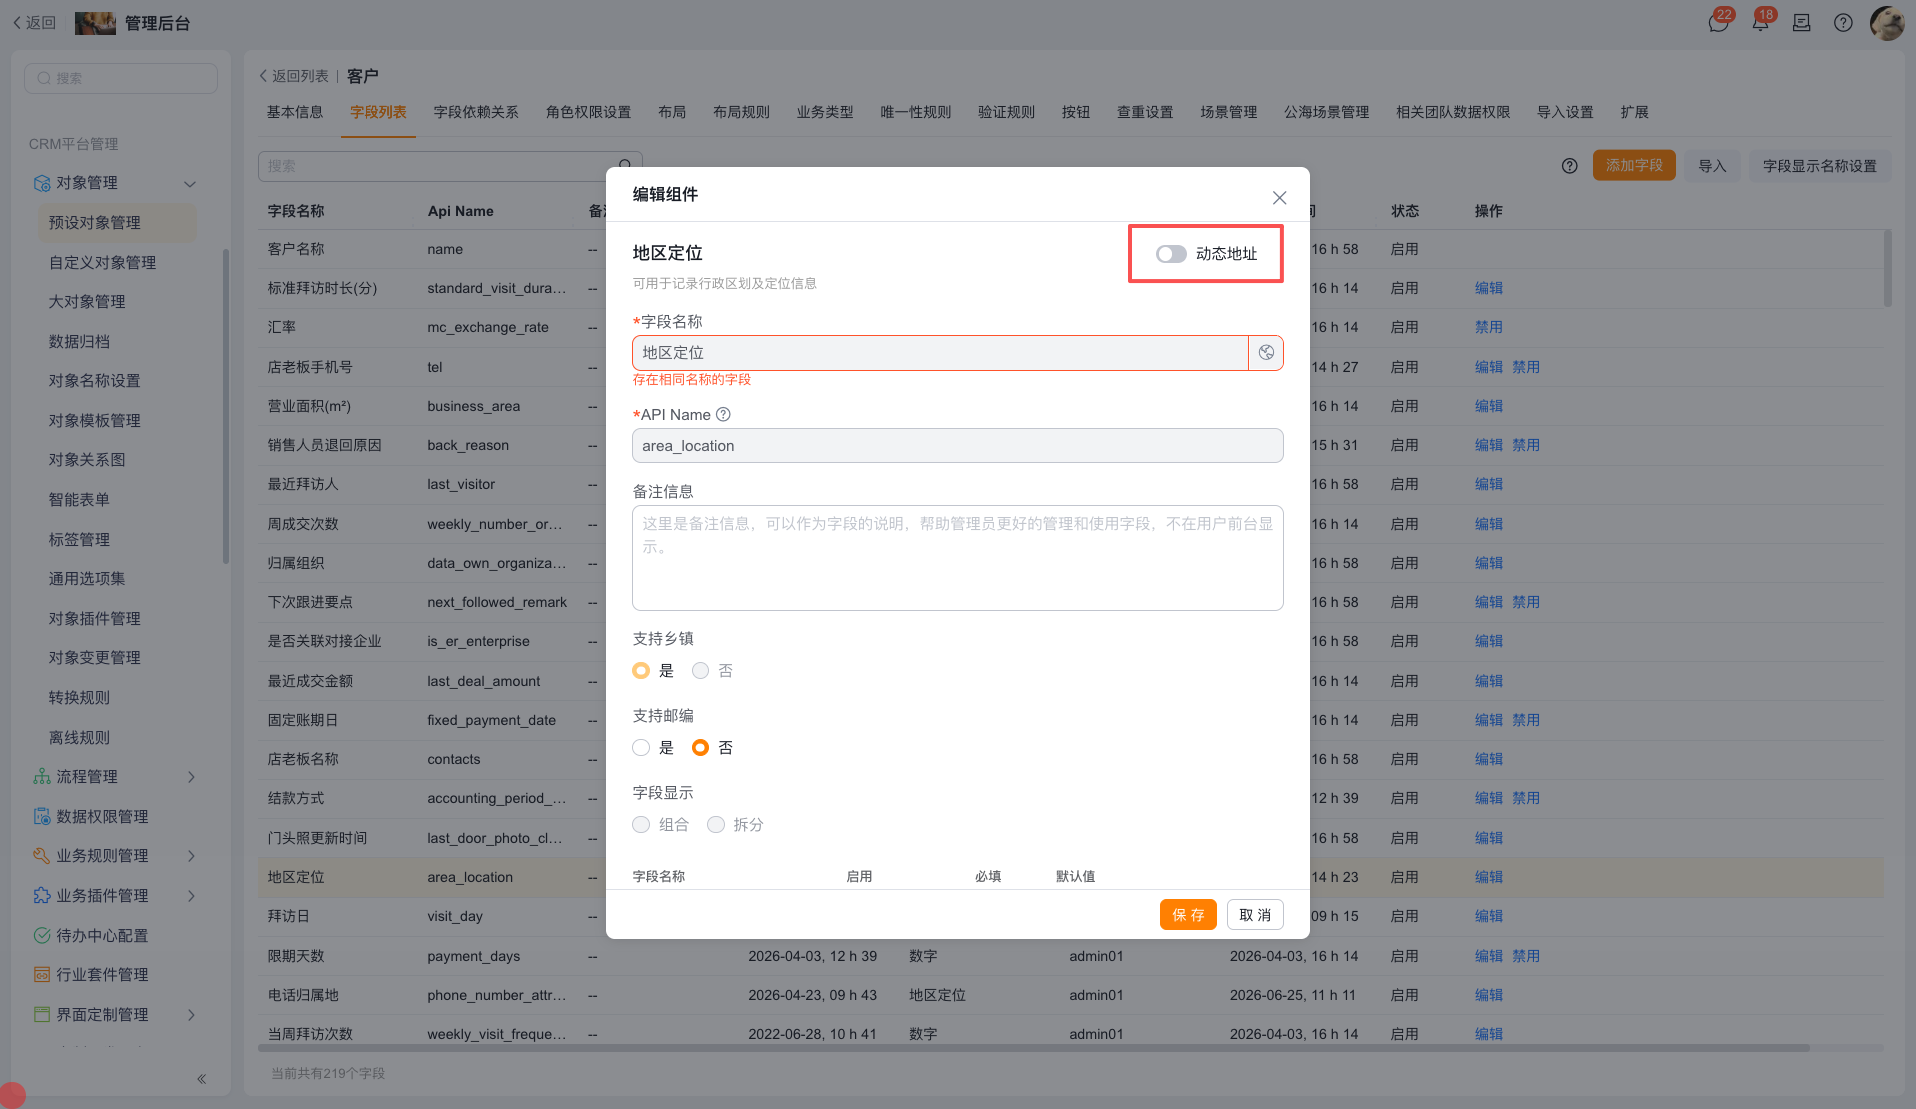This screenshot has width=1916, height=1109.
Task: Click the user avatar in top right
Action: [x=1886, y=22]
